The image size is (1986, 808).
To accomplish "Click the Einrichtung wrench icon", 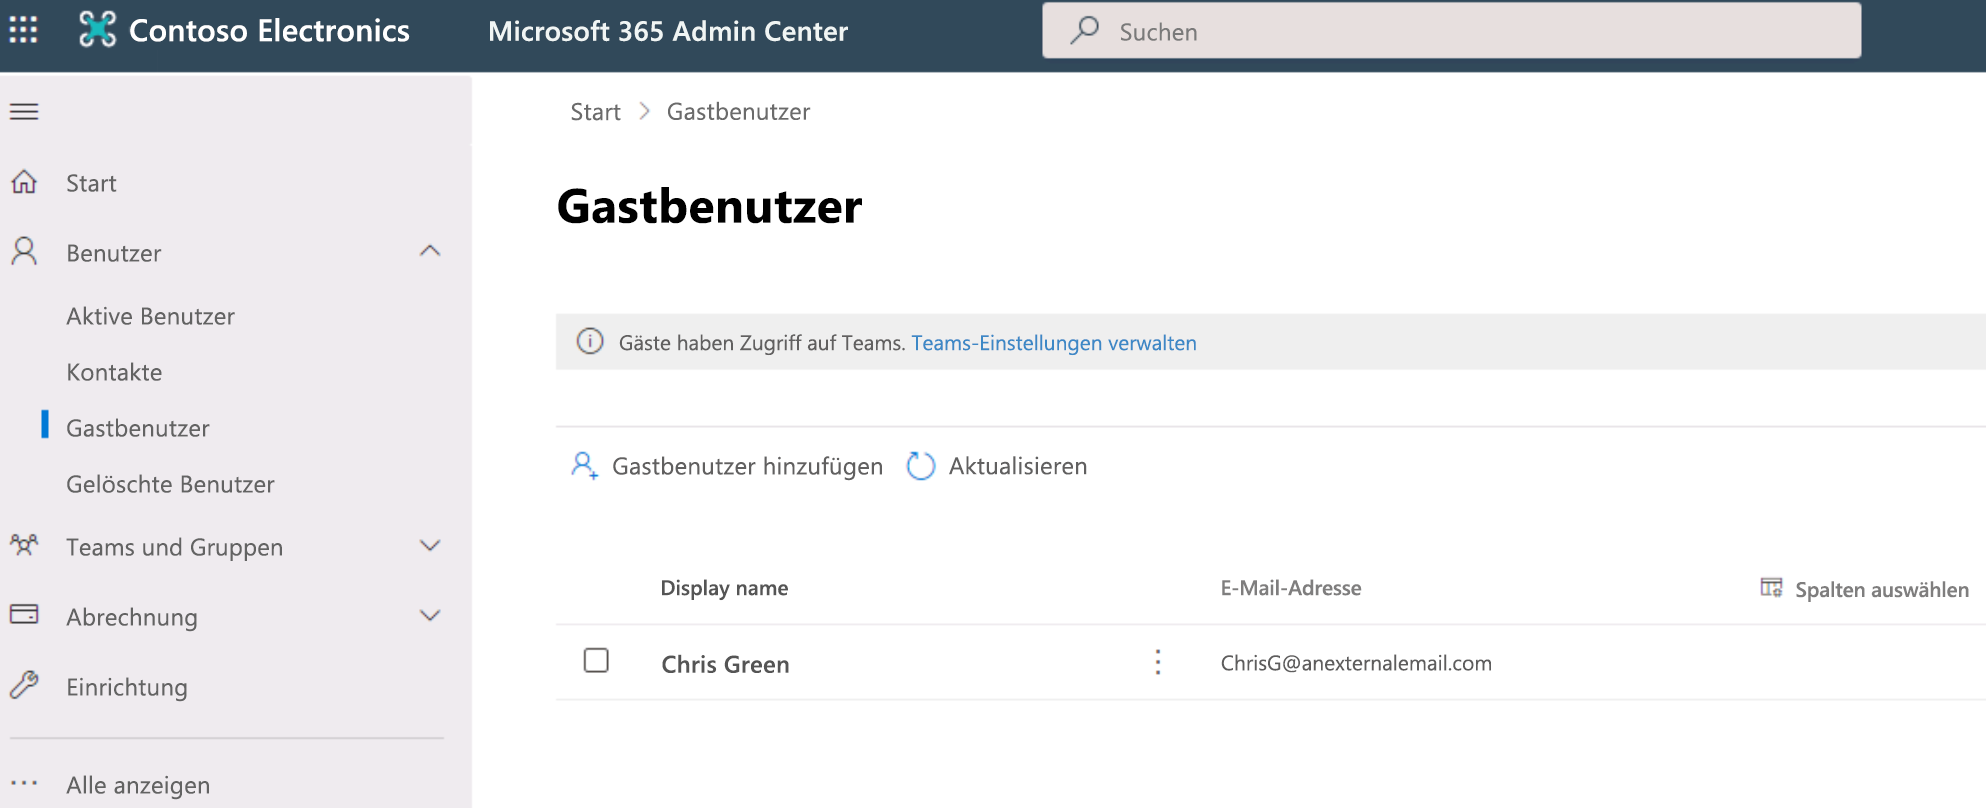I will pyautogui.click(x=24, y=685).
